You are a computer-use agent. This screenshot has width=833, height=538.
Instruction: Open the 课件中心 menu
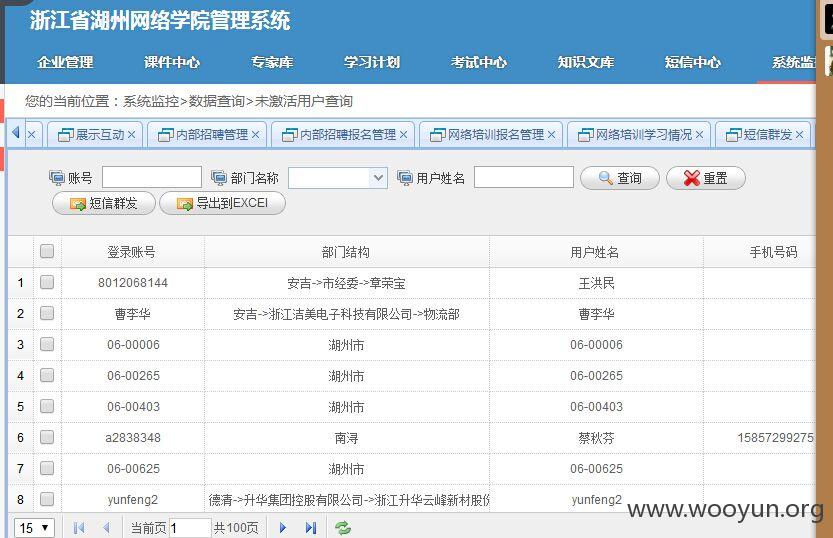pos(172,62)
